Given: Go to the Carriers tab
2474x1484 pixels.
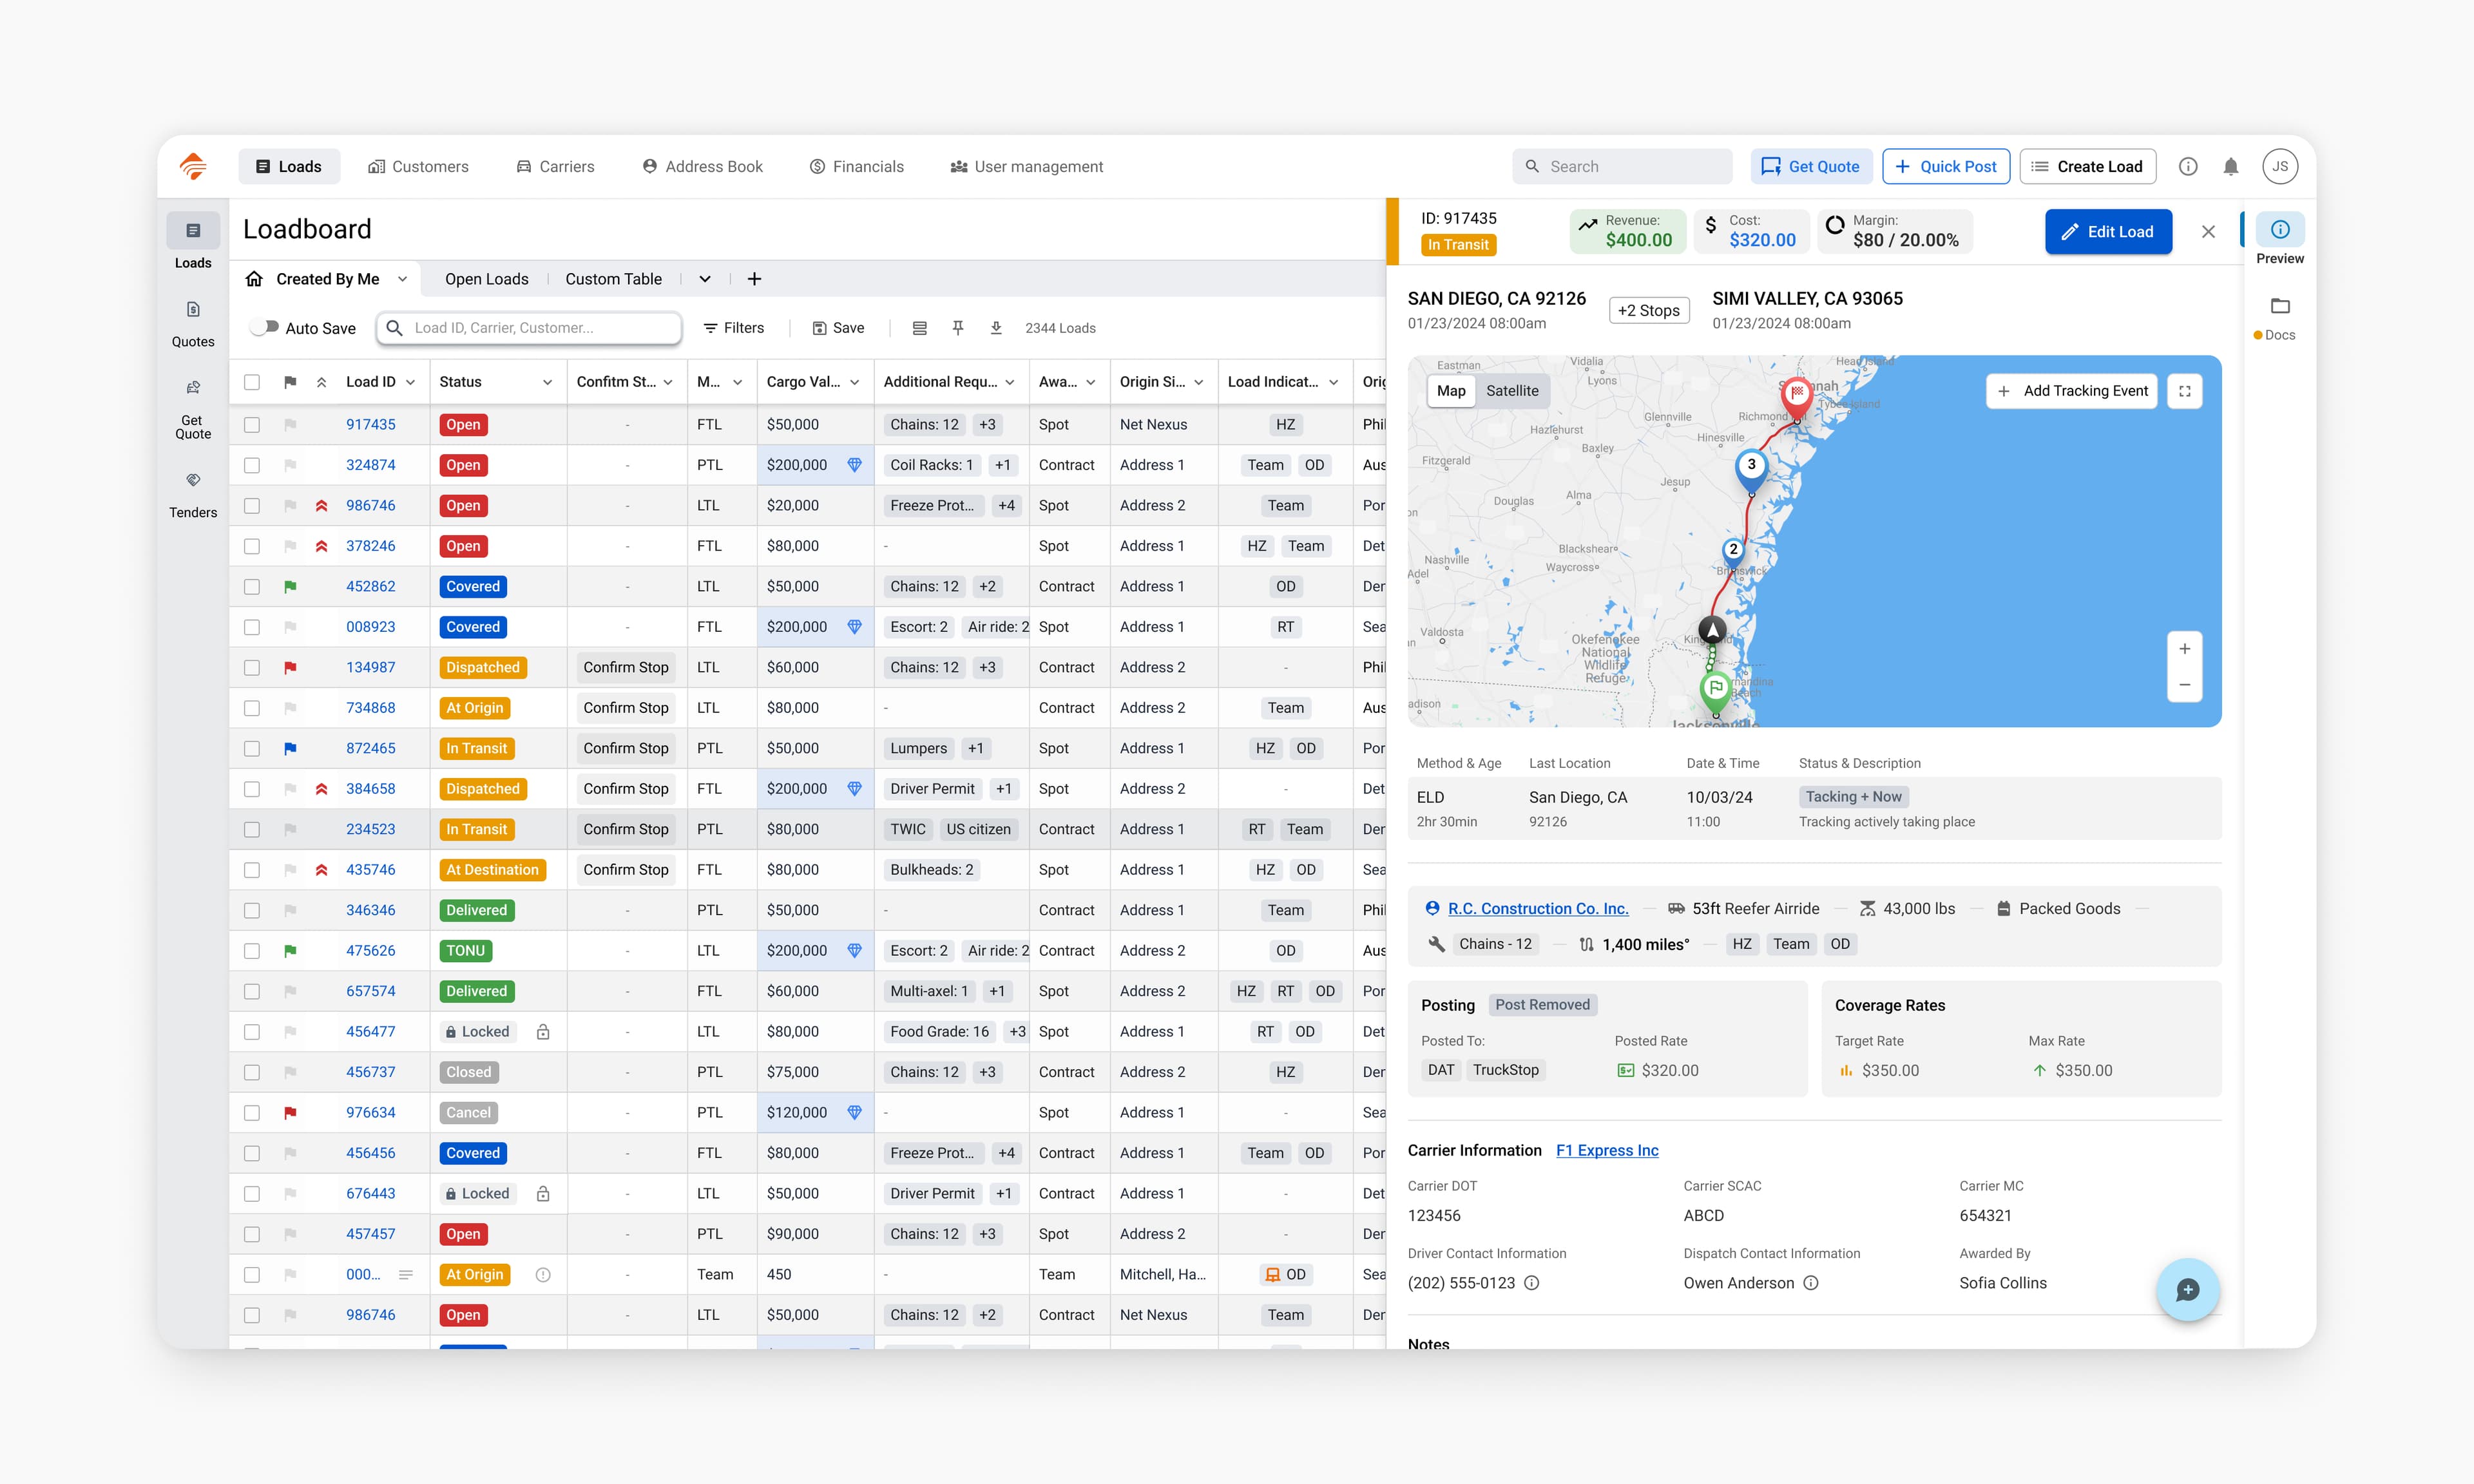Looking at the screenshot, I should click(x=555, y=167).
